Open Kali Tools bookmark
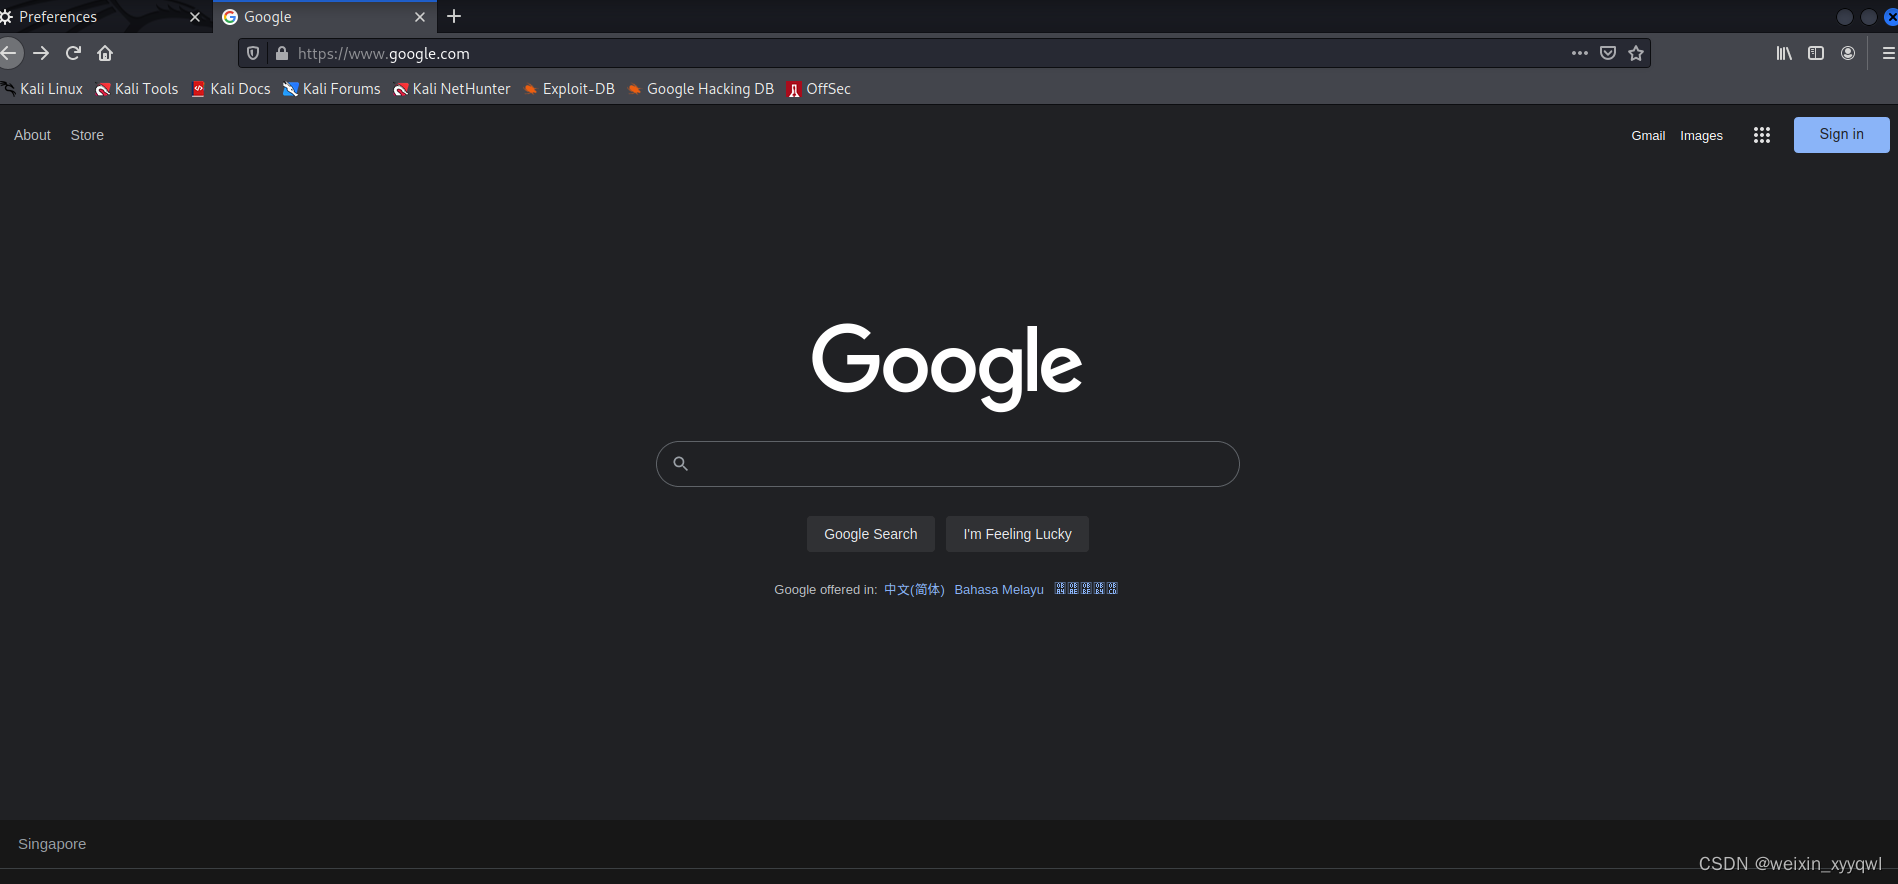The height and width of the screenshot is (884, 1898). pyautogui.click(x=137, y=89)
